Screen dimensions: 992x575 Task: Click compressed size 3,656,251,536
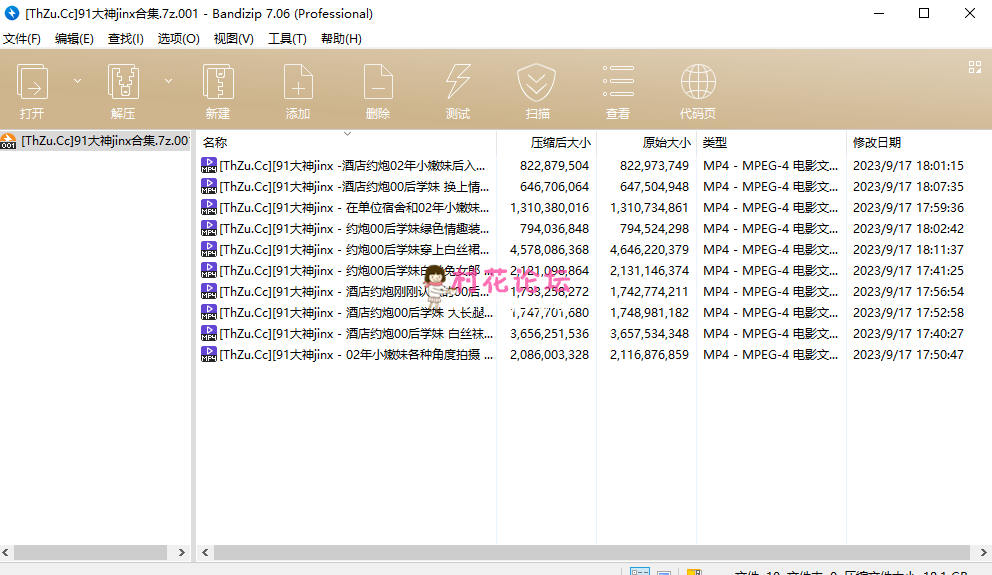[x=549, y=333]
